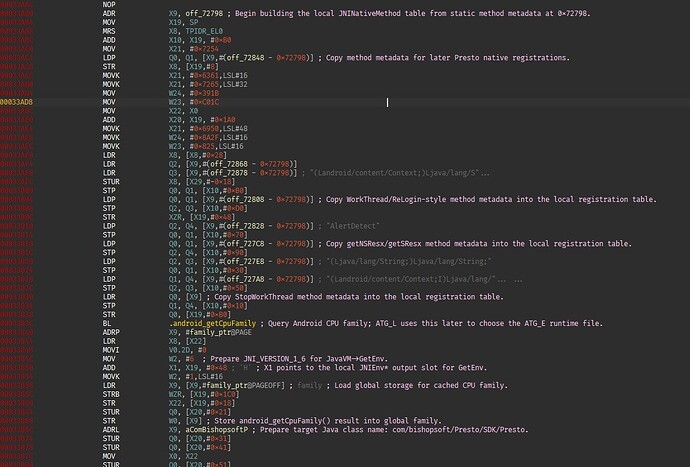Viewport: 690px width, 467px height.
Task: Select the MRS instruction mnemonic
Action: point(109,31)
